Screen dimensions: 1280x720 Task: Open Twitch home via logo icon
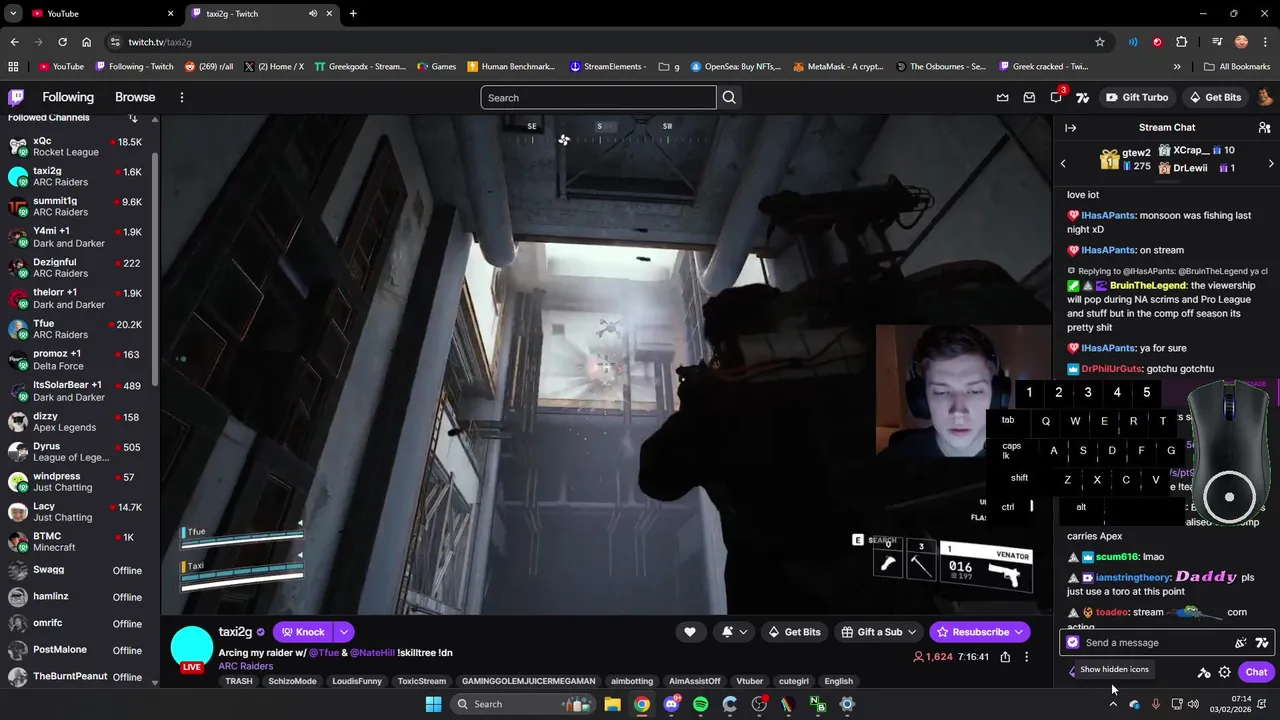tap(16, 97)
